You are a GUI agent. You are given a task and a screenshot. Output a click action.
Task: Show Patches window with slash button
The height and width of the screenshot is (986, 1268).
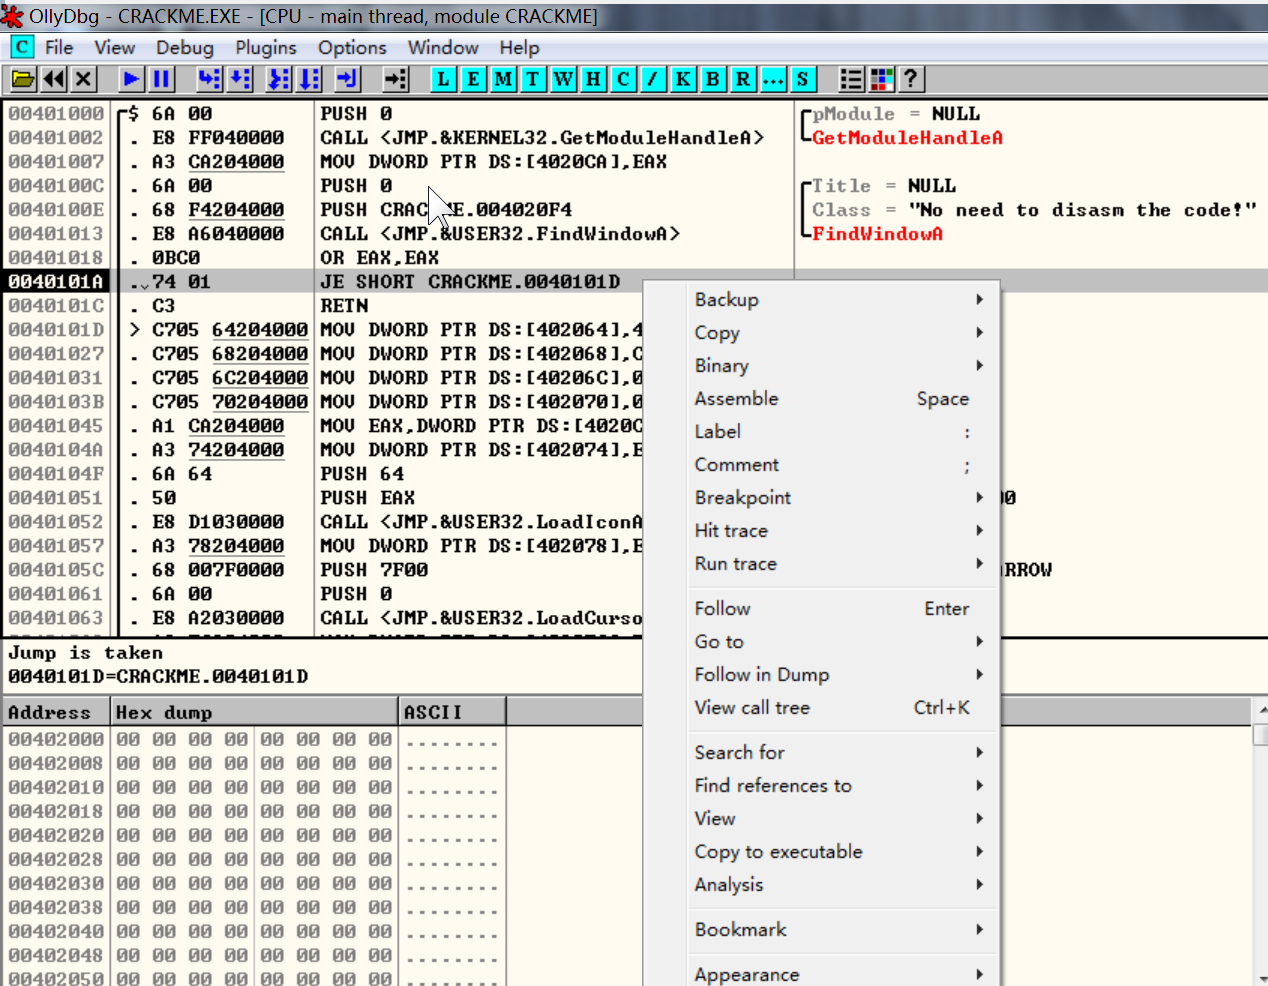(653, 79)
